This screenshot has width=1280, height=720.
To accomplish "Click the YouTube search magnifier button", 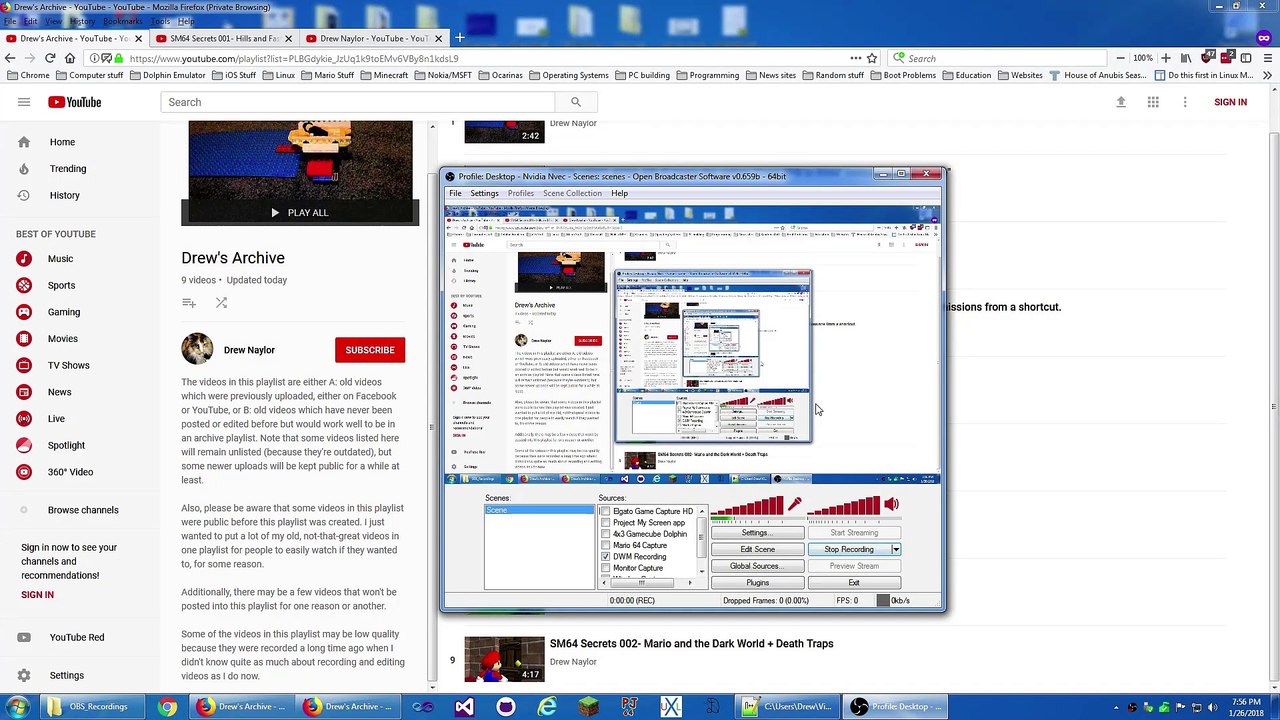I will tap(575, 102).
